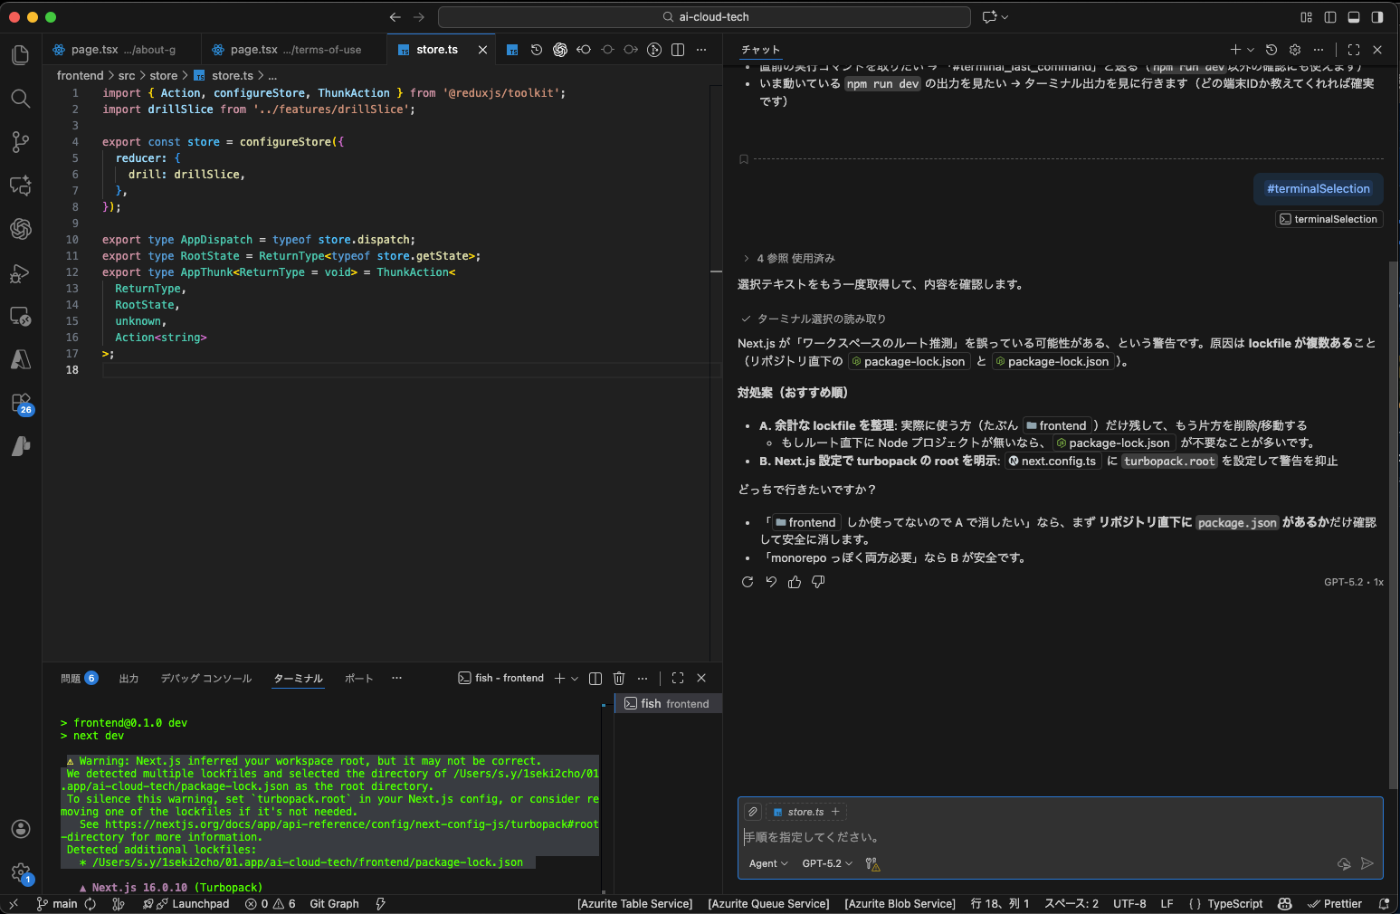
Task: Click the UTF-8 encoding indicator
Action: [x=1129, y=904]
